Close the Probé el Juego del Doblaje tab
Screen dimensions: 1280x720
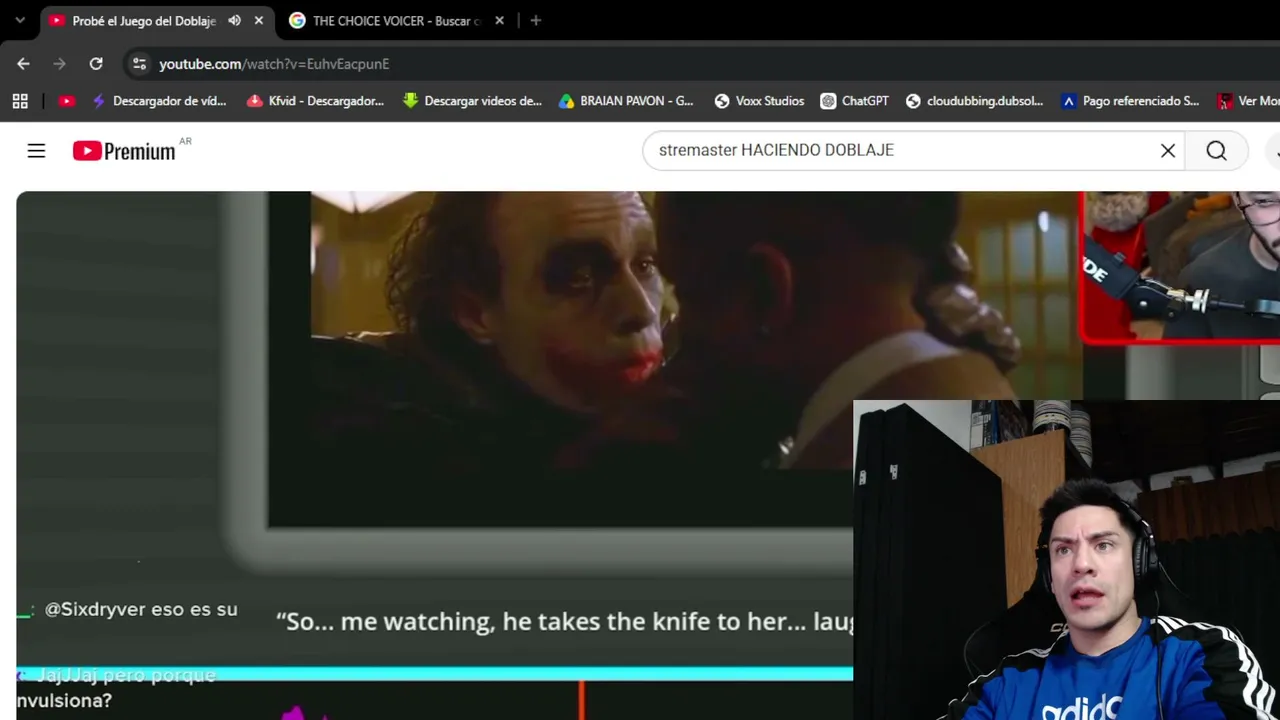point(259,20)
